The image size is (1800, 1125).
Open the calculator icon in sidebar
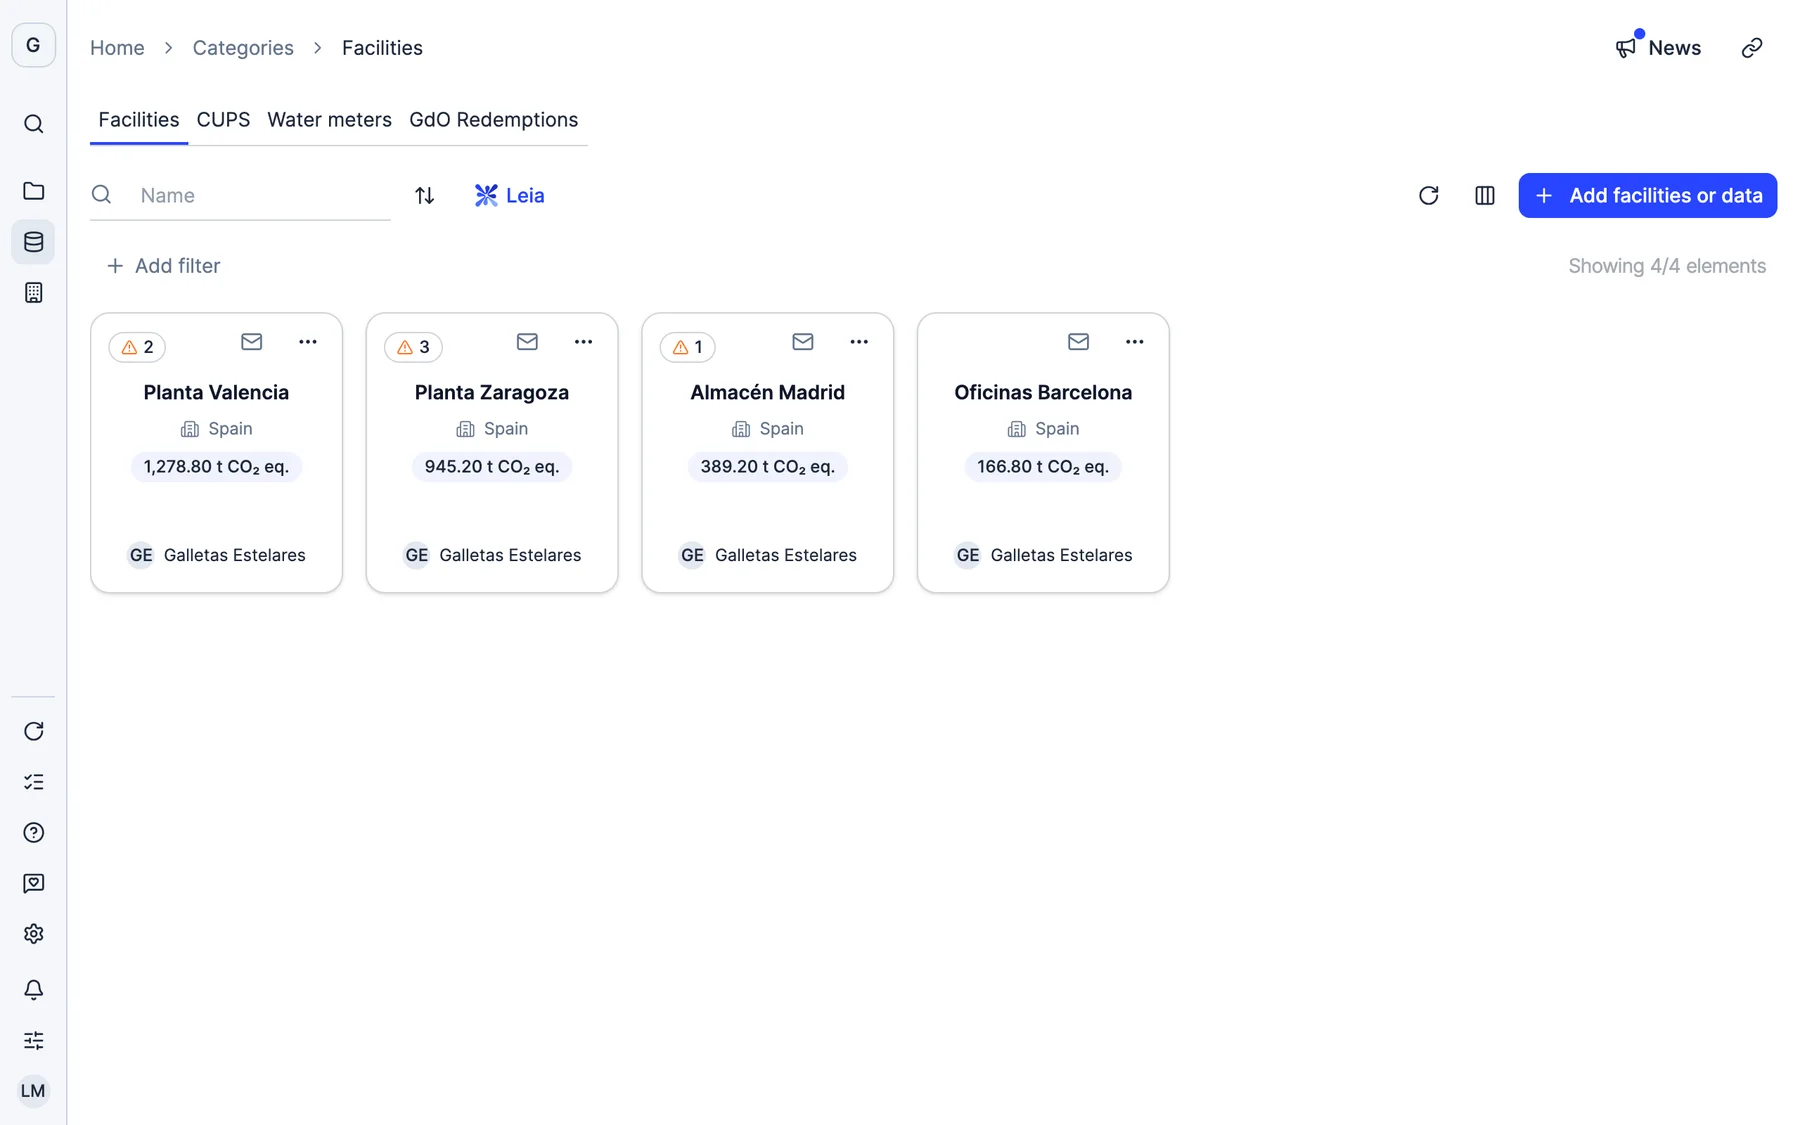pos(33,292)
